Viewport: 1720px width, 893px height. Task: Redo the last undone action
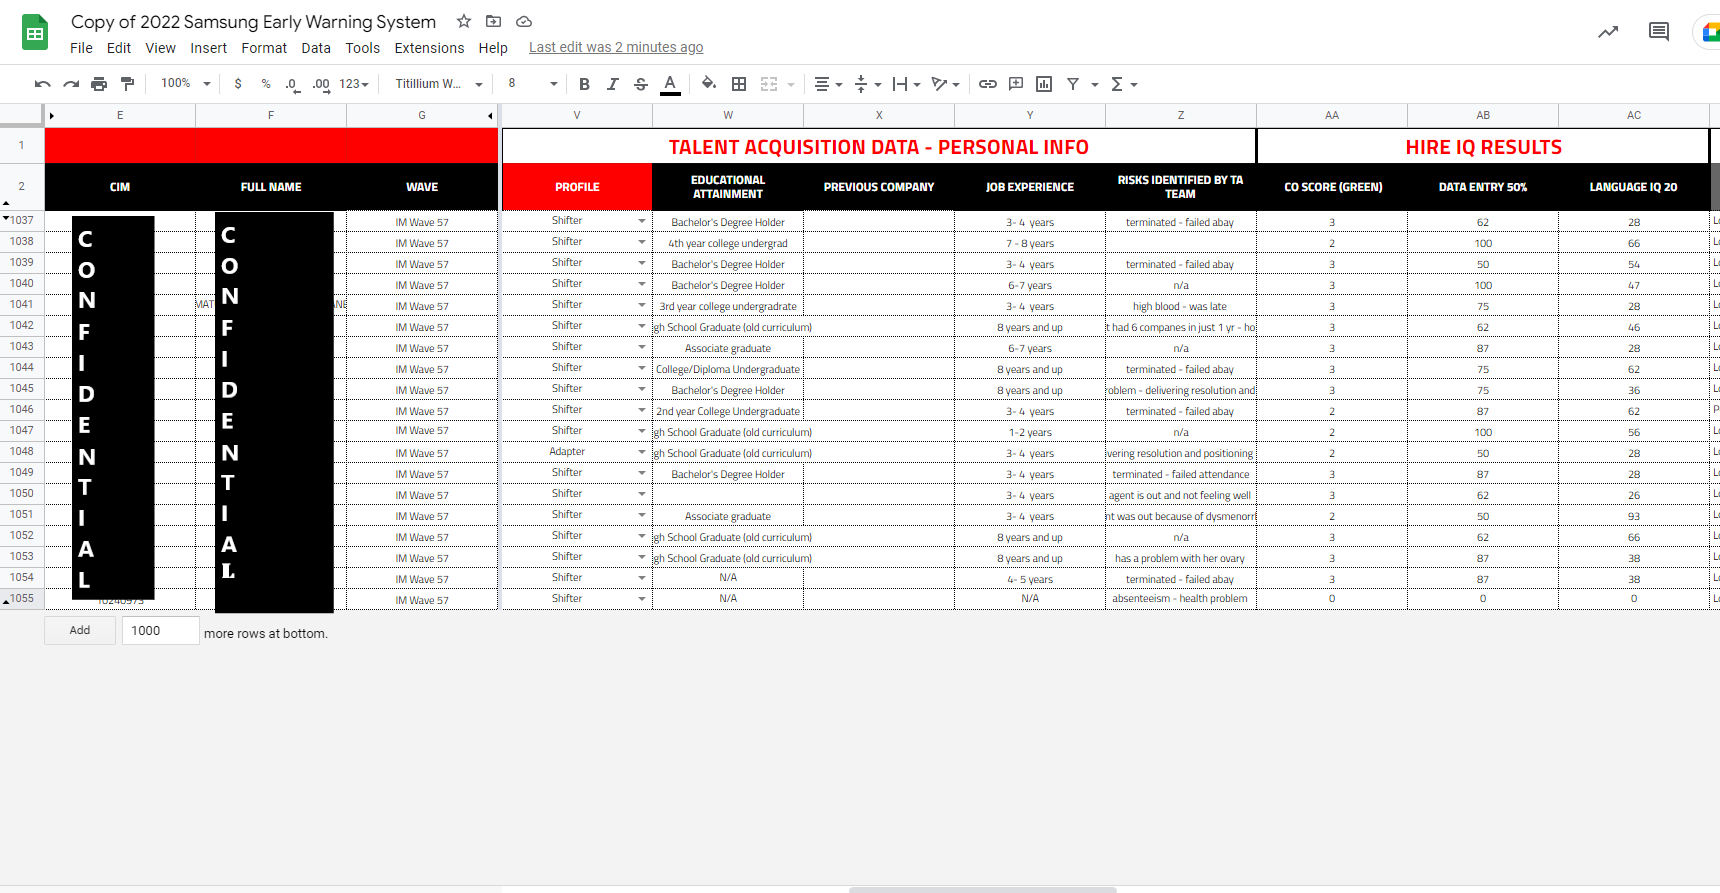pos(71,84)
